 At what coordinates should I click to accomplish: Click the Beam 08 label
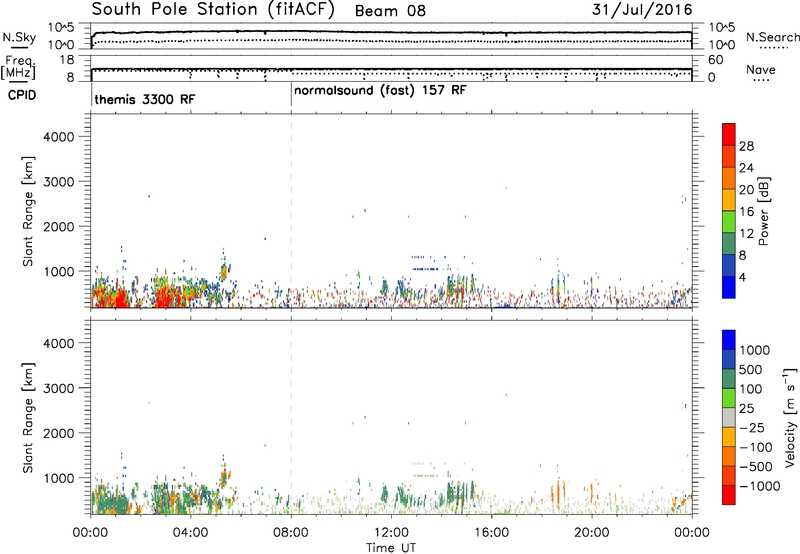click(x=390, y=11)
